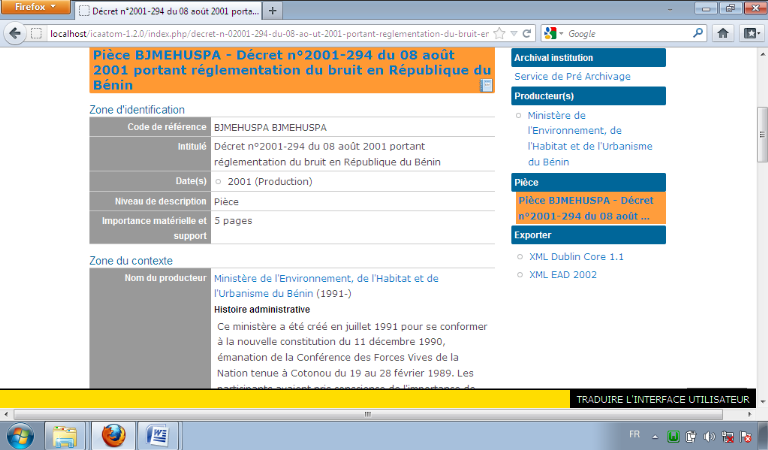This screenshot has height=450, width=768.
Task: Open Service de Pré Archivage link
Action: 572,76
